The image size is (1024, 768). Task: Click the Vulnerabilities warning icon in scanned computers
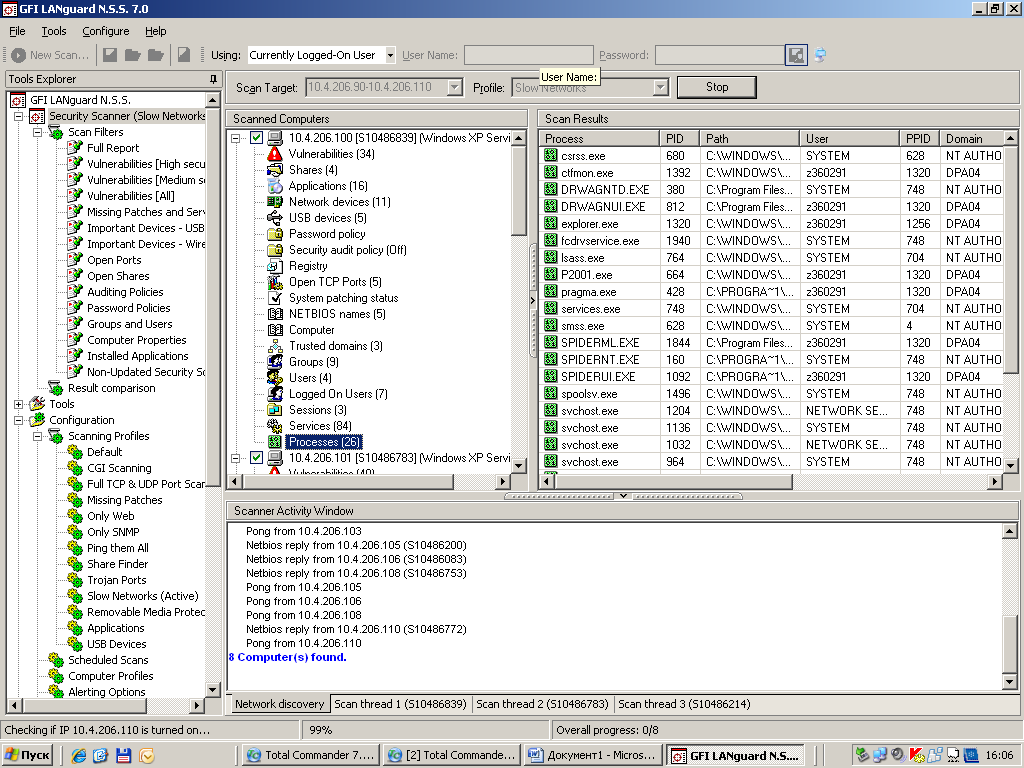(x=275, y=154)
